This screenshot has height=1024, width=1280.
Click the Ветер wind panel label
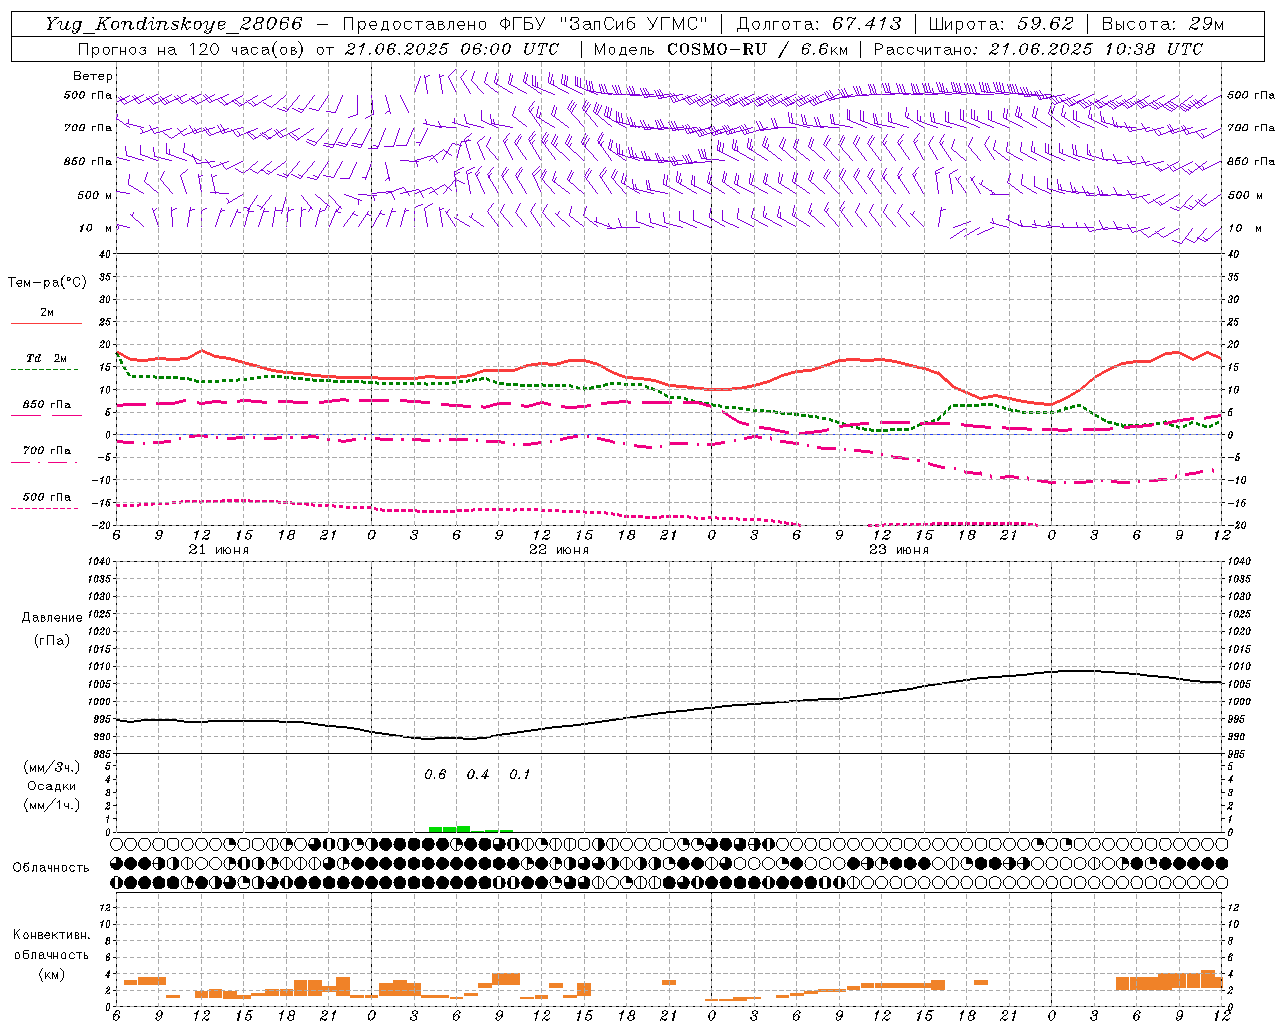[x=92, y=76]
